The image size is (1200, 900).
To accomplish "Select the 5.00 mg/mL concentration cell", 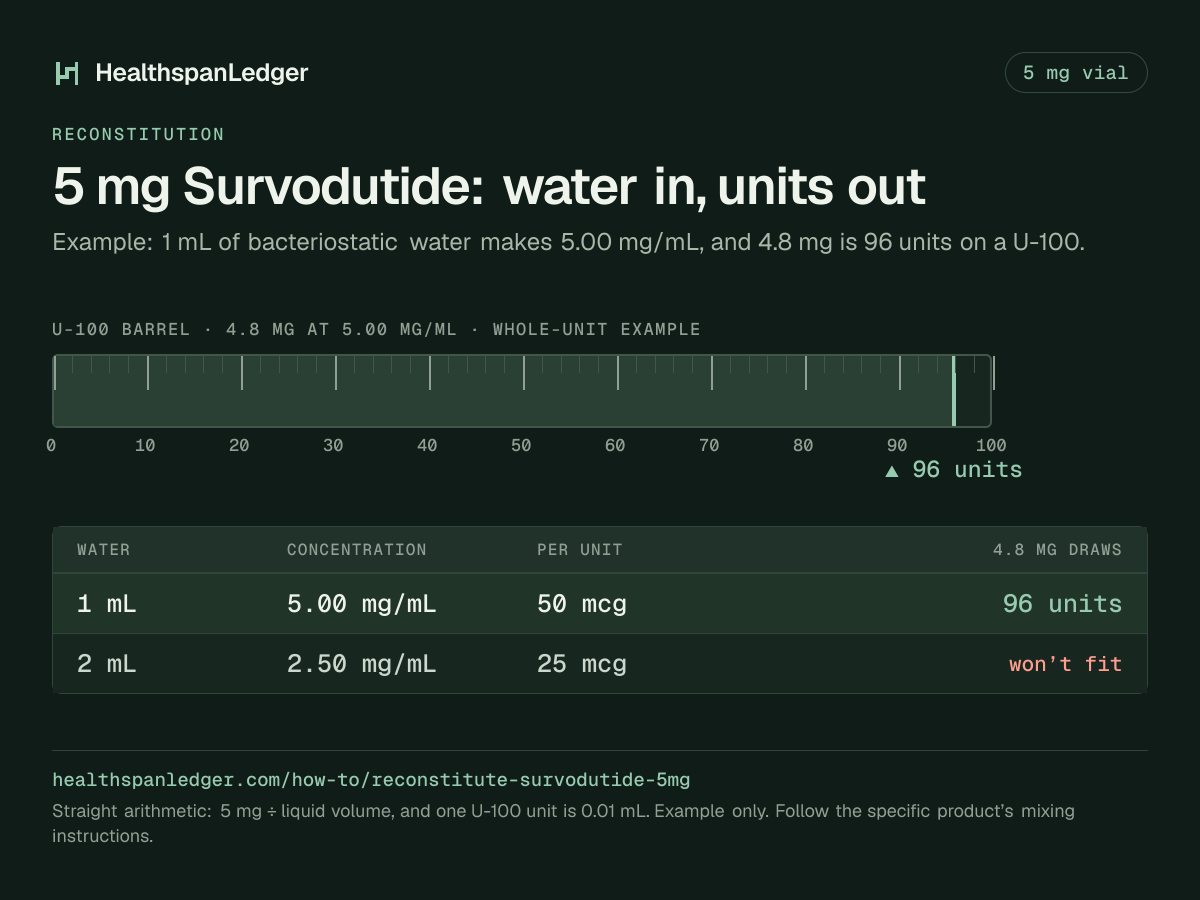I will click(362, 604).
